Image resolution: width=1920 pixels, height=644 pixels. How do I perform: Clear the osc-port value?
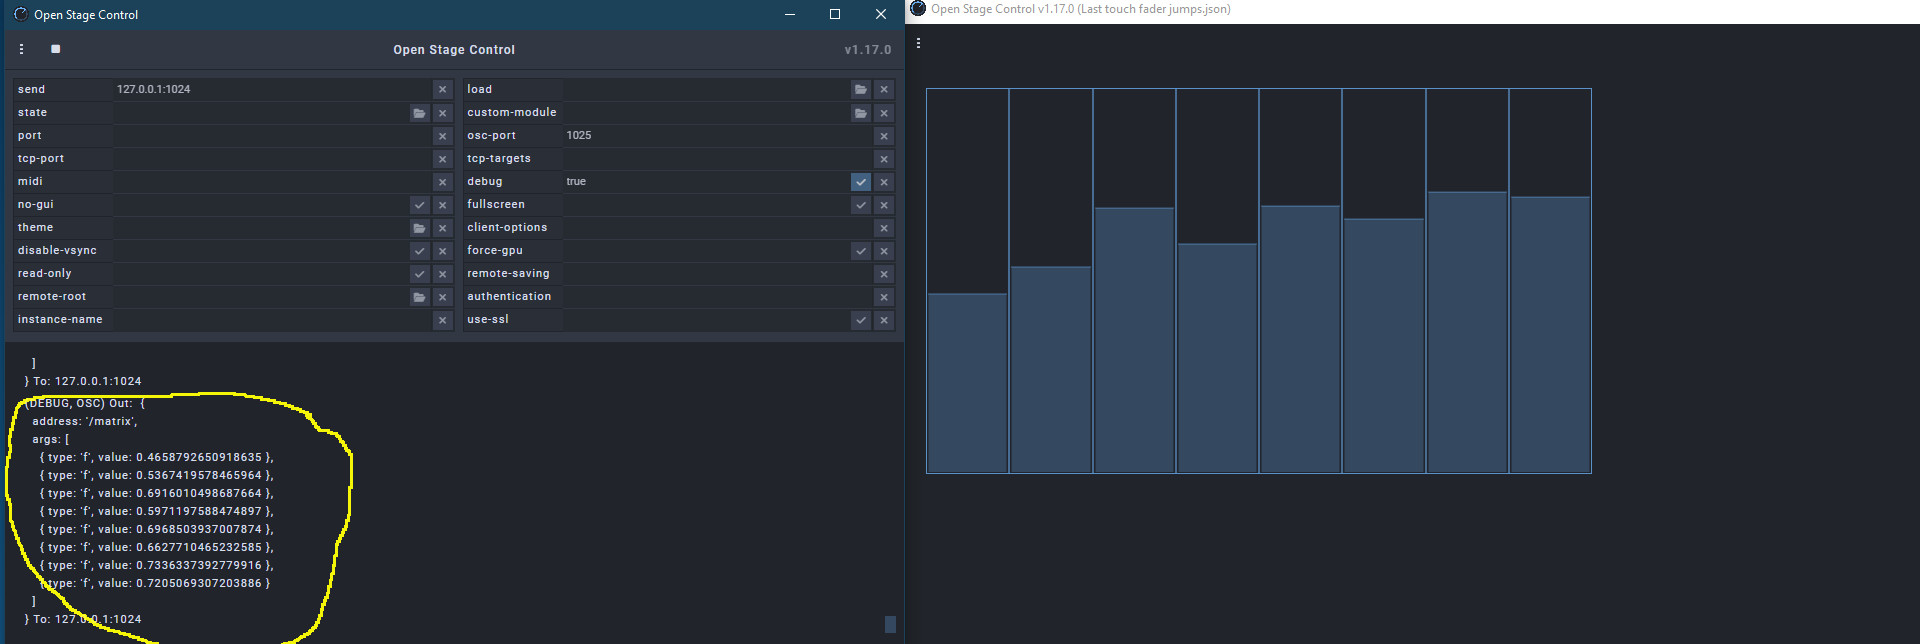884,136
